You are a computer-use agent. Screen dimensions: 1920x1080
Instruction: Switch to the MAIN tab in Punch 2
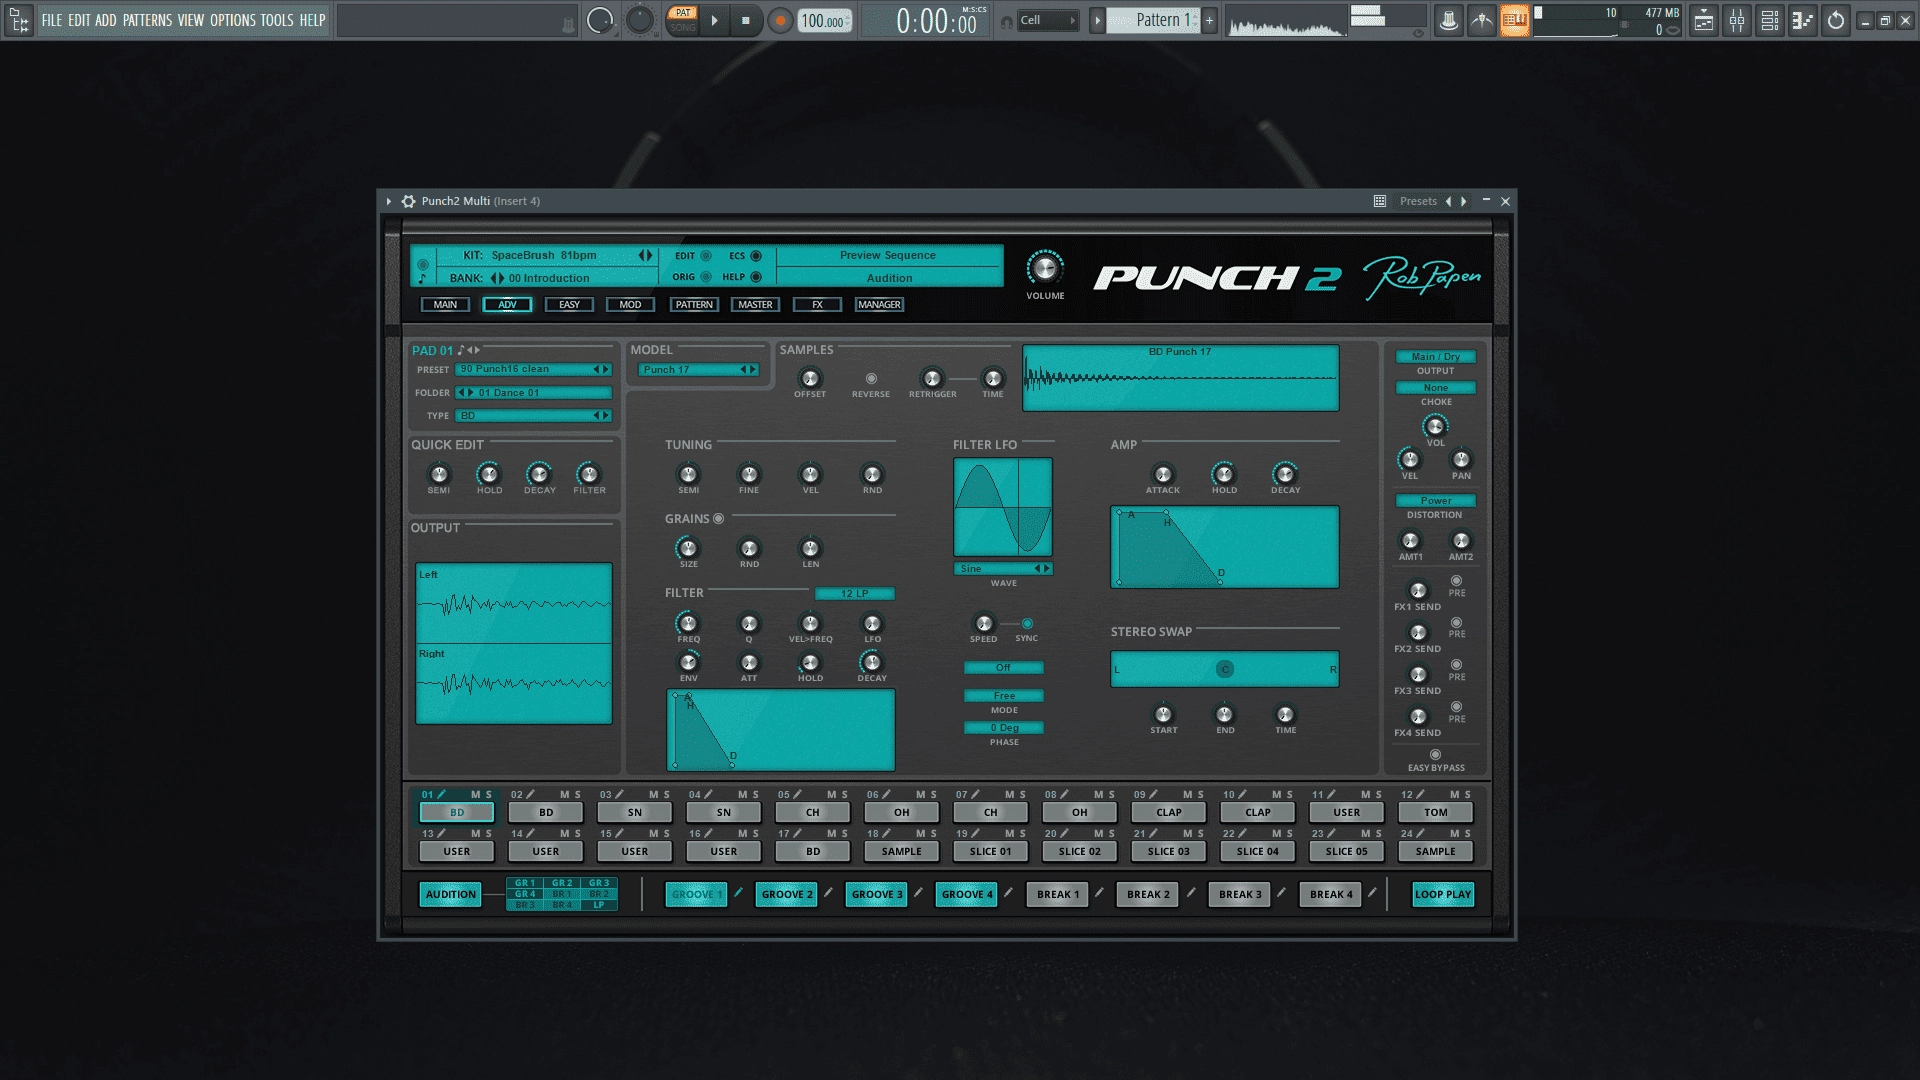click(x=445, y=305)
